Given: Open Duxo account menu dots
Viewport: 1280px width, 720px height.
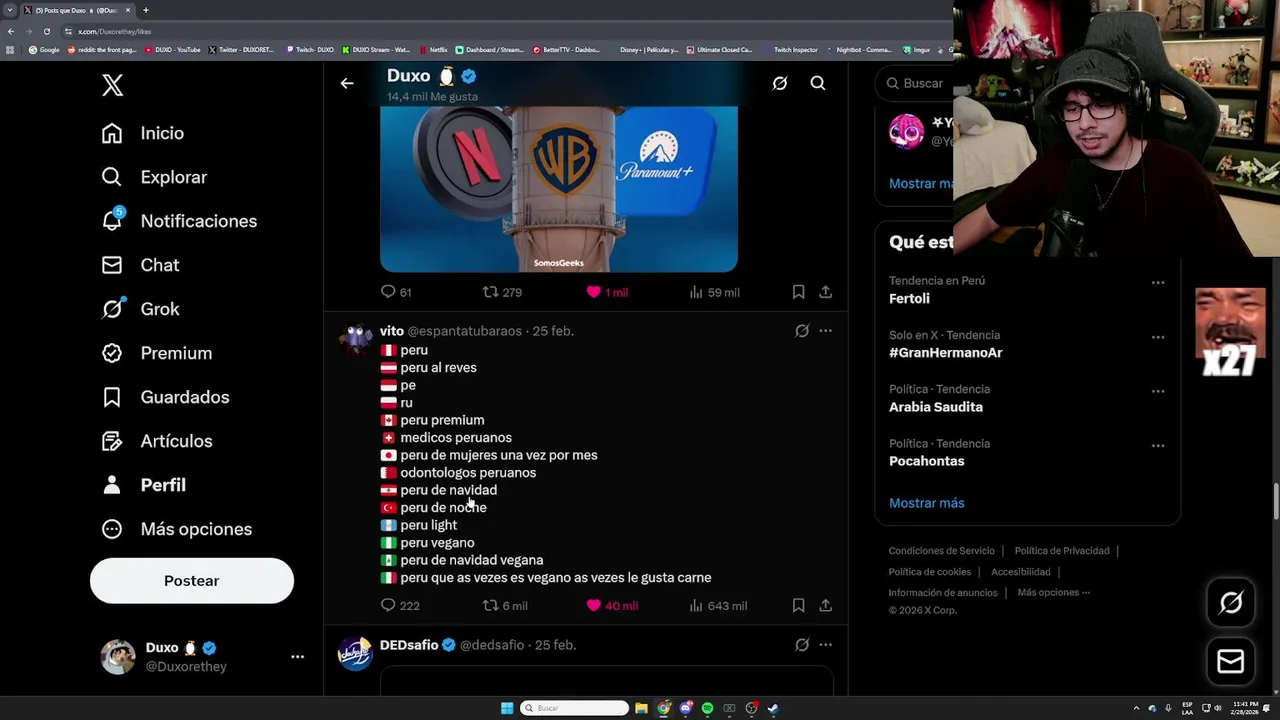Looking at the screenshot, I should click(297, 657).
